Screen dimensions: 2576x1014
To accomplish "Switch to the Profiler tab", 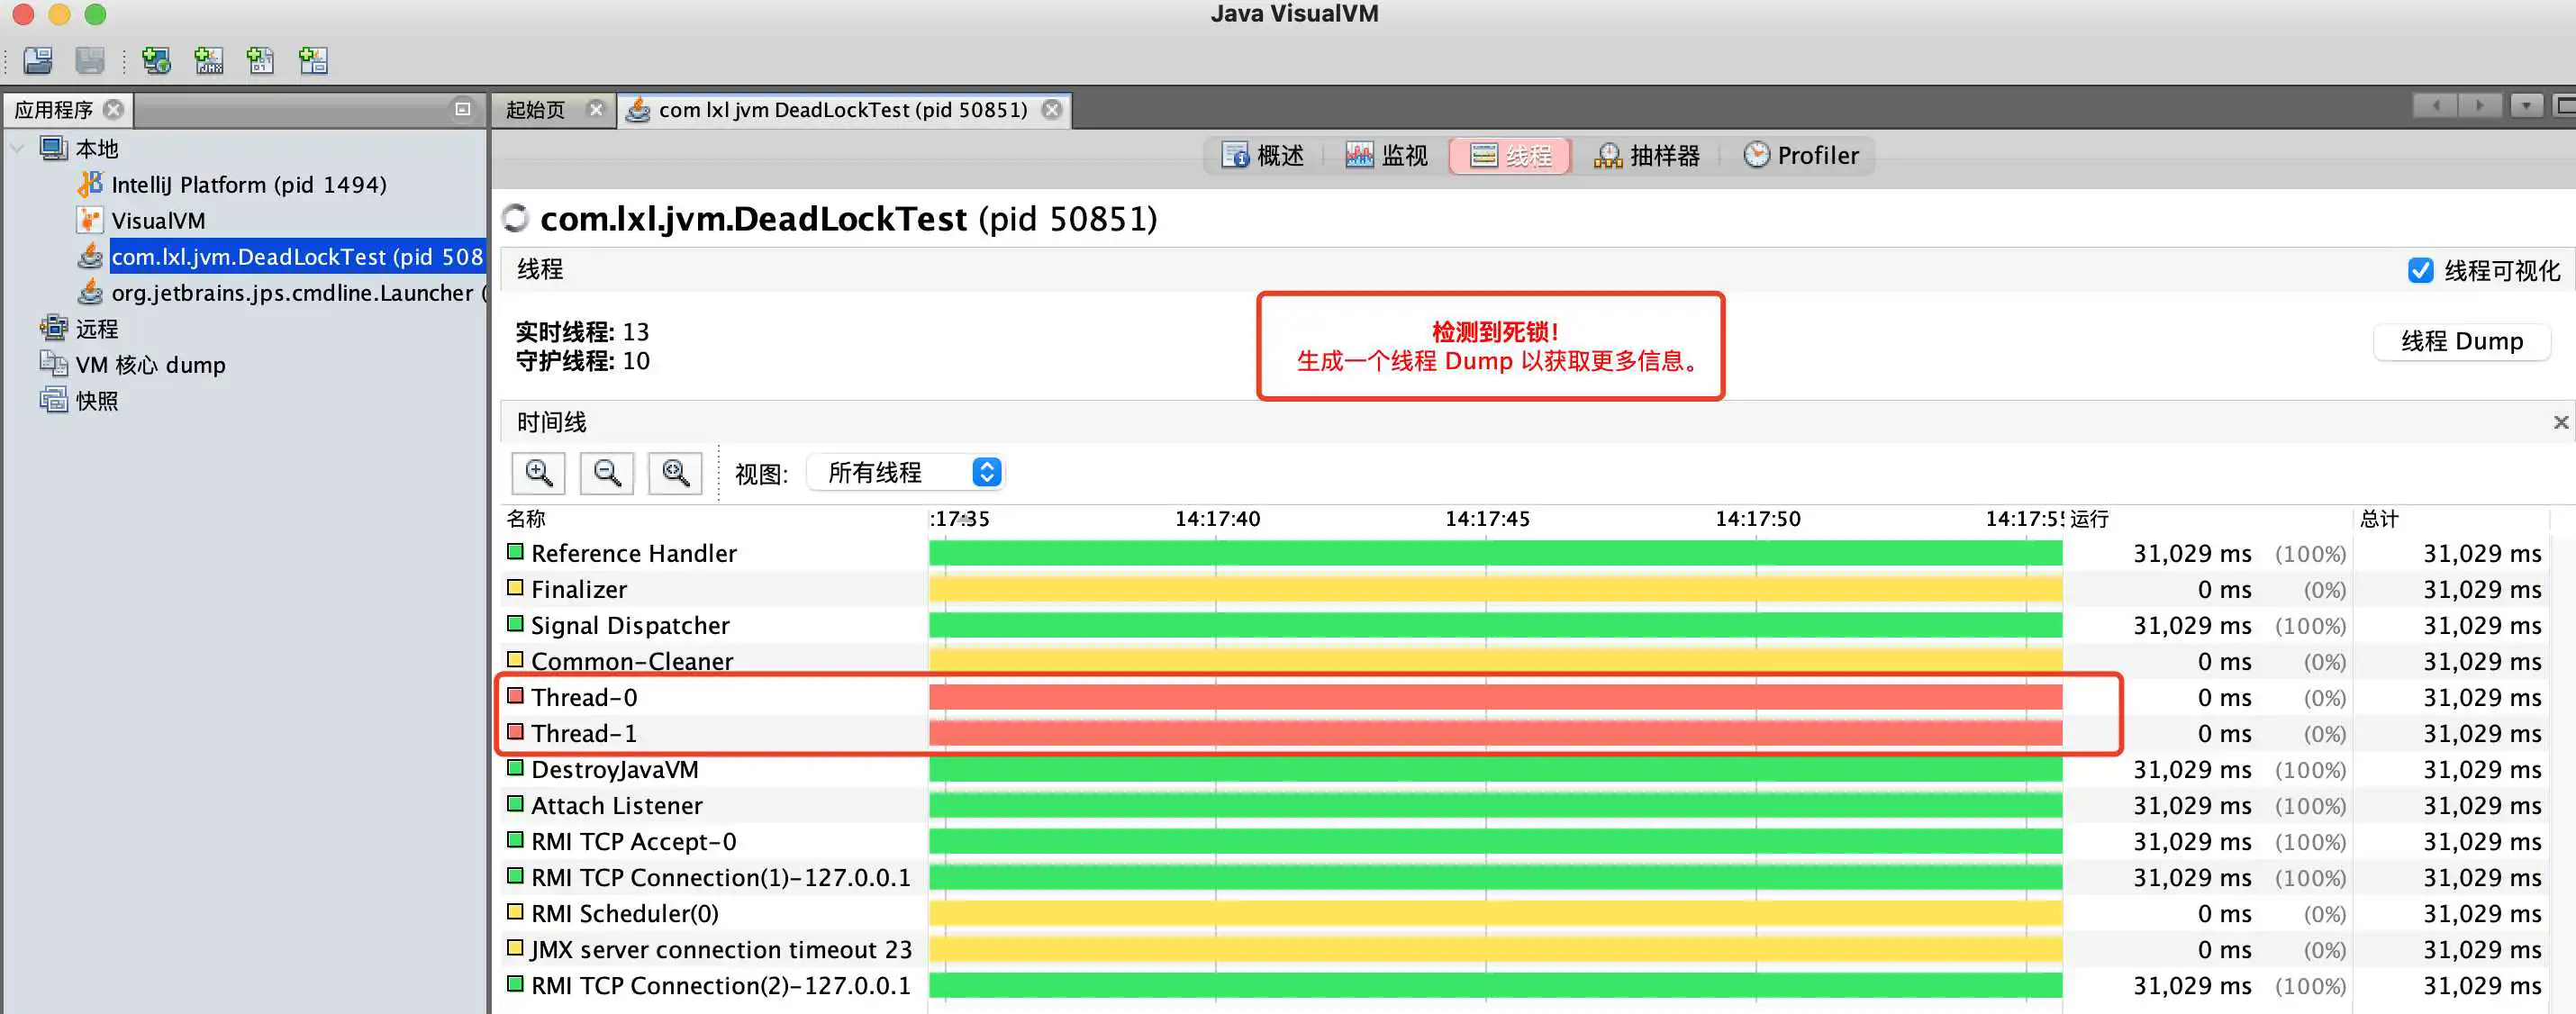I will pyautogui.click(x=1801, y=156).
